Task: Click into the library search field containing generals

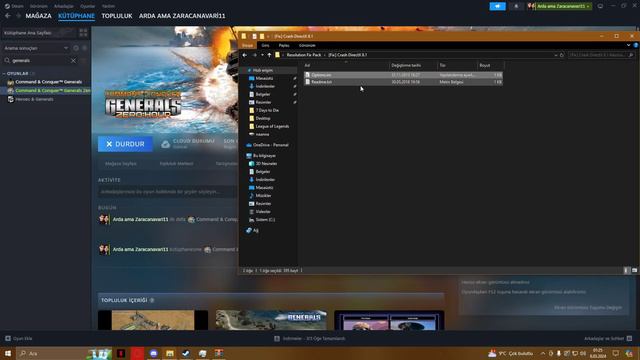Action: [40, 60]
